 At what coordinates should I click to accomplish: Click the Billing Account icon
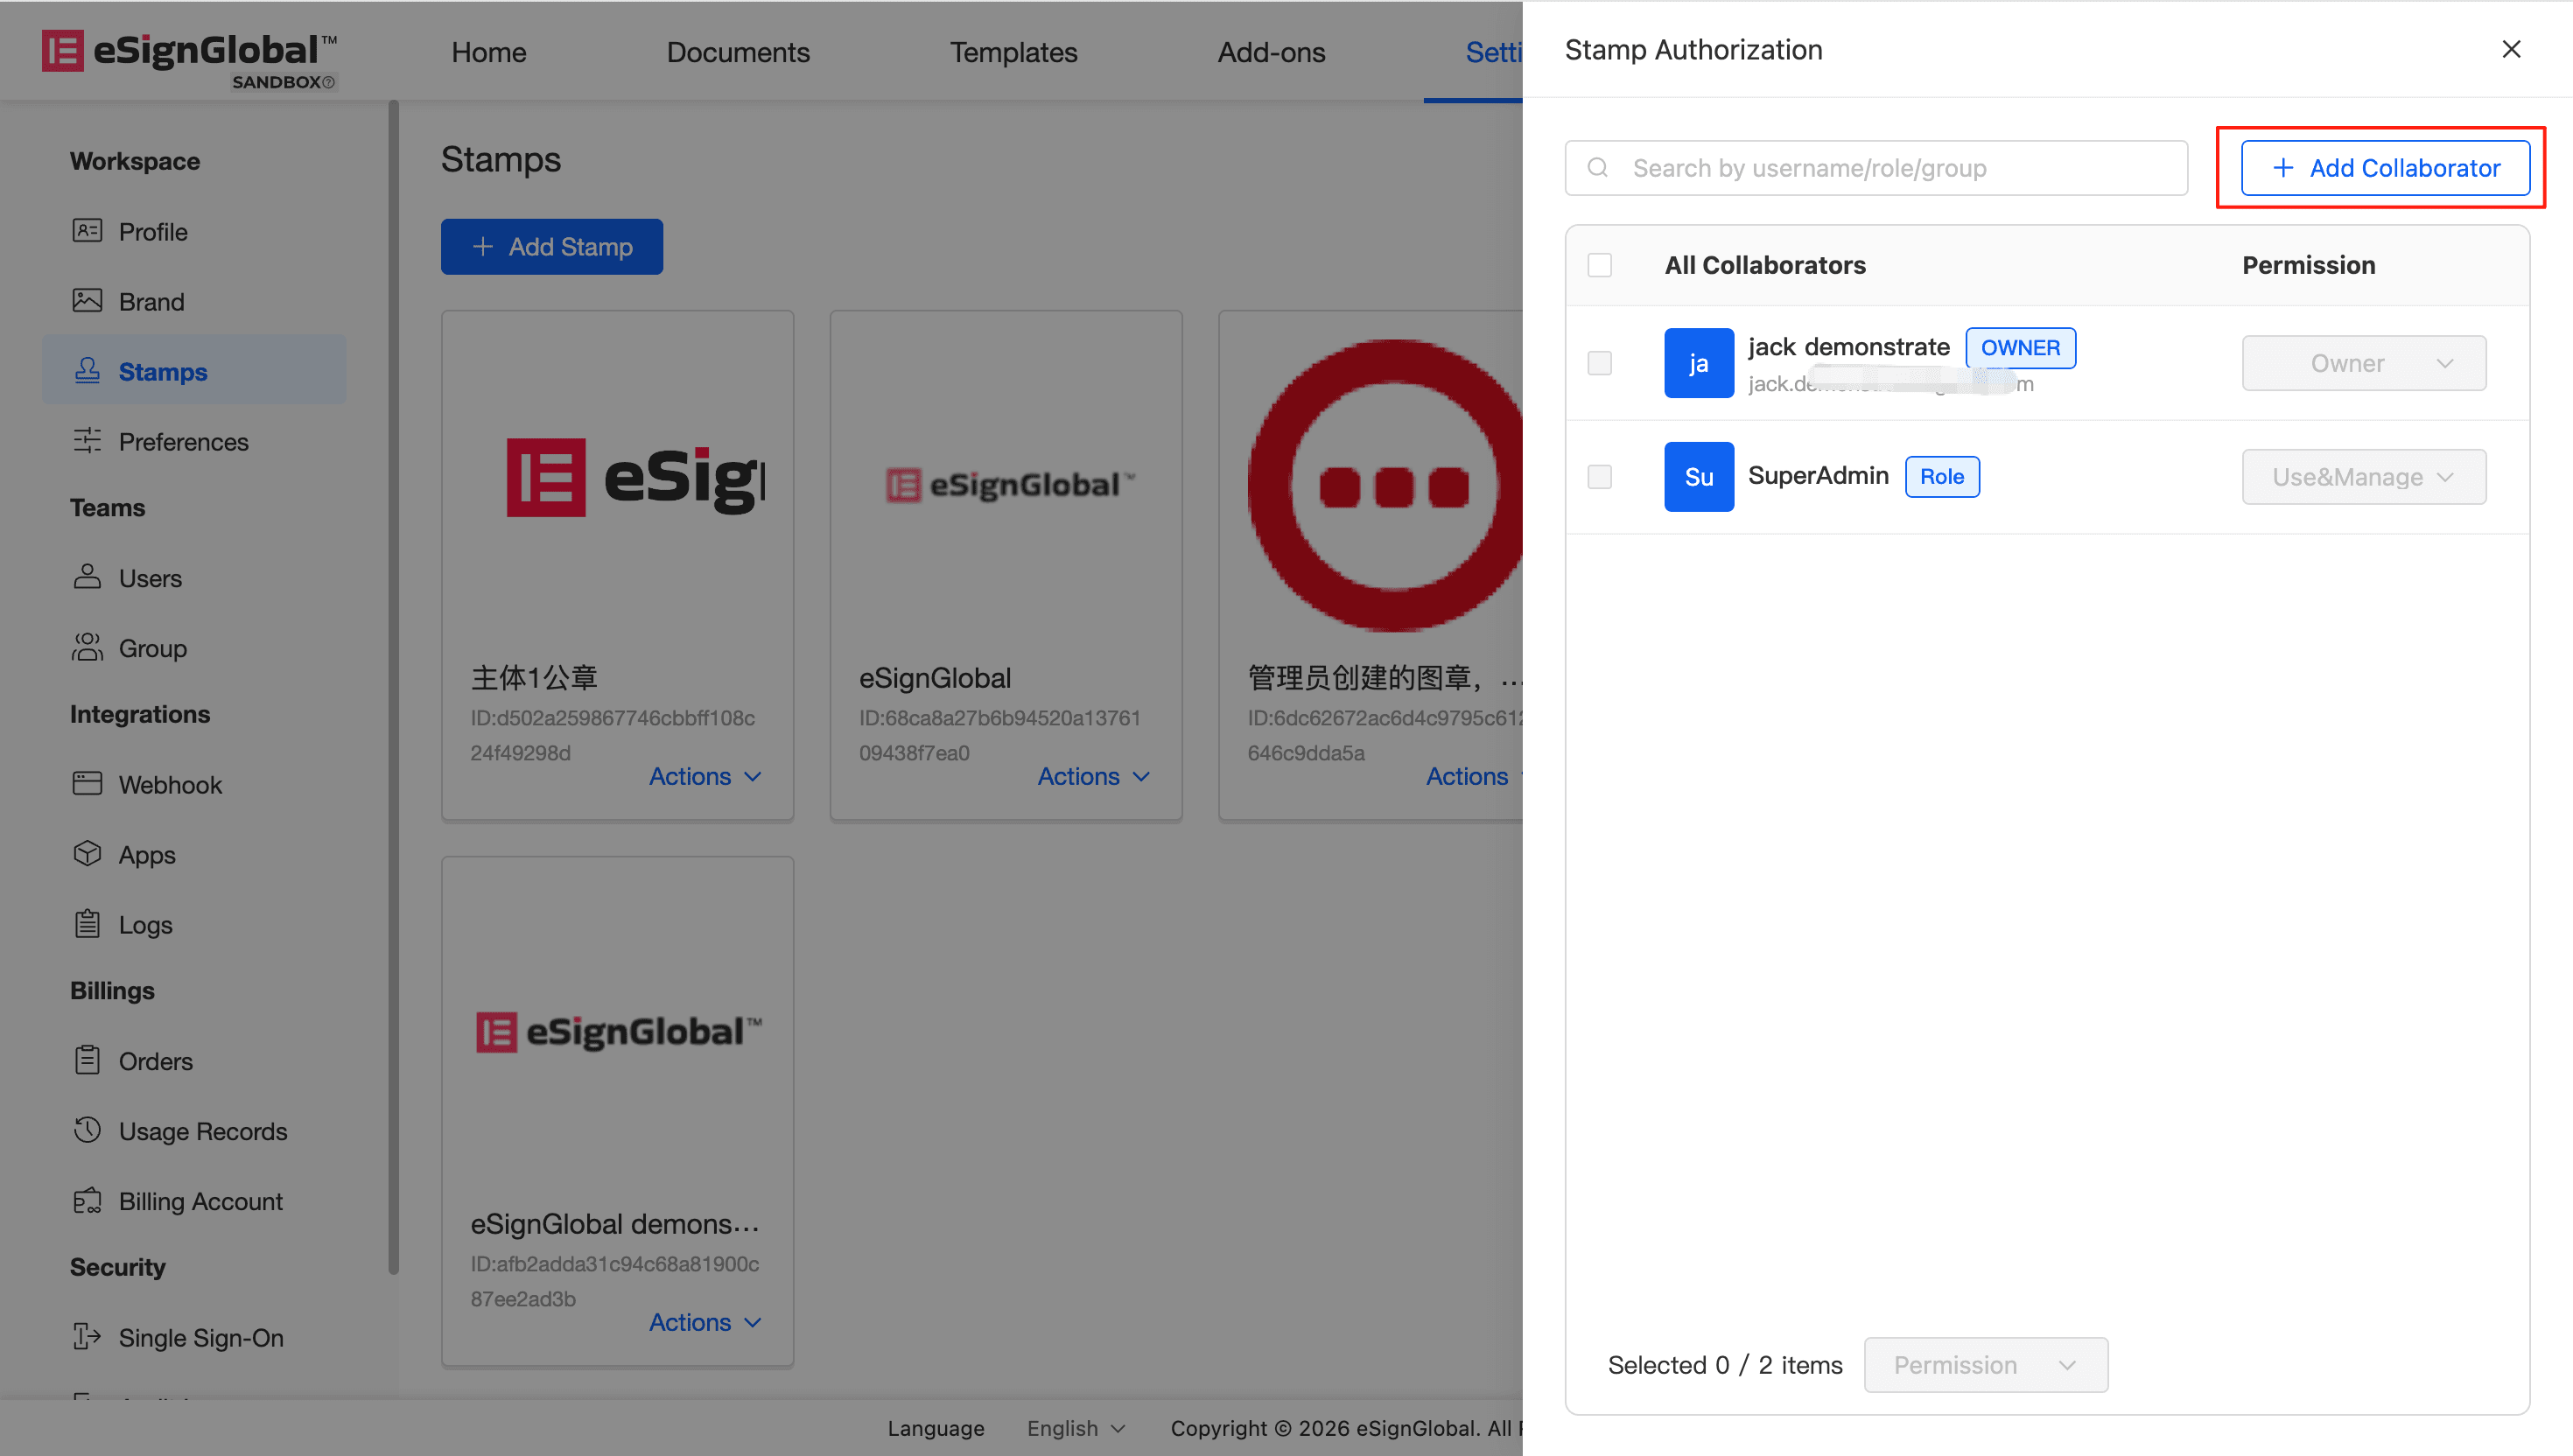click(x=87, y=1200)
